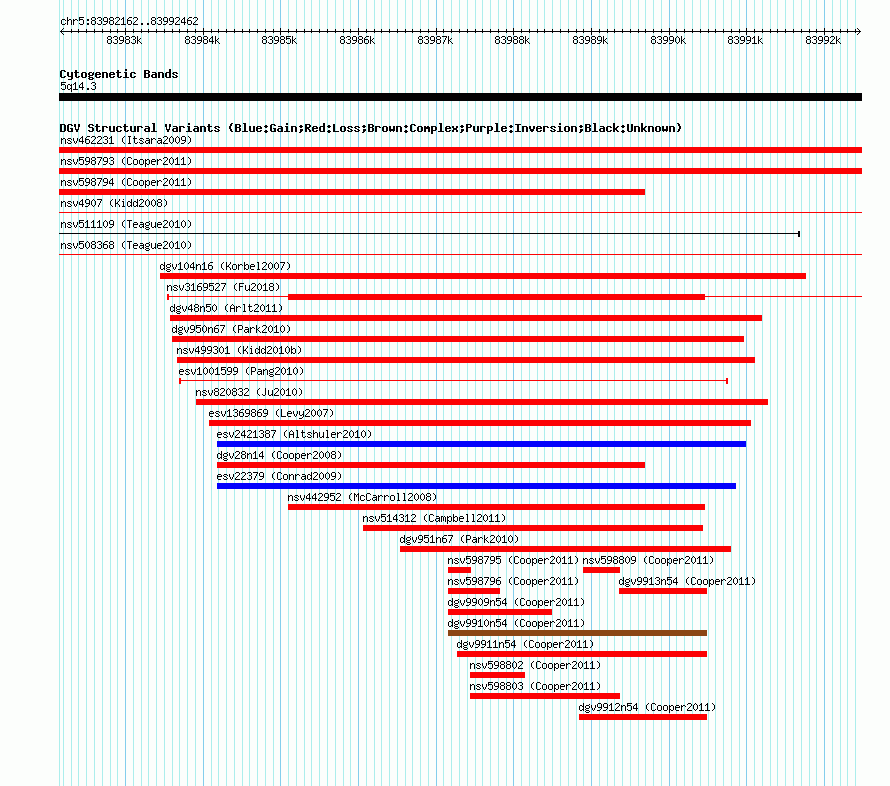Click esv1001599 (Pang2010) label
This screenshot has height=786, width=890.
click(x=241, y=371)
